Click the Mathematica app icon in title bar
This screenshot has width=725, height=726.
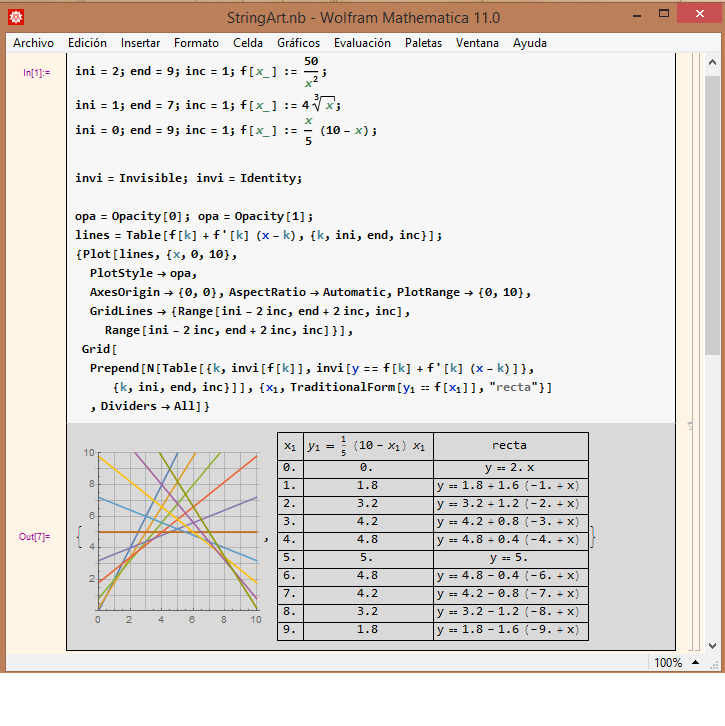16,17
